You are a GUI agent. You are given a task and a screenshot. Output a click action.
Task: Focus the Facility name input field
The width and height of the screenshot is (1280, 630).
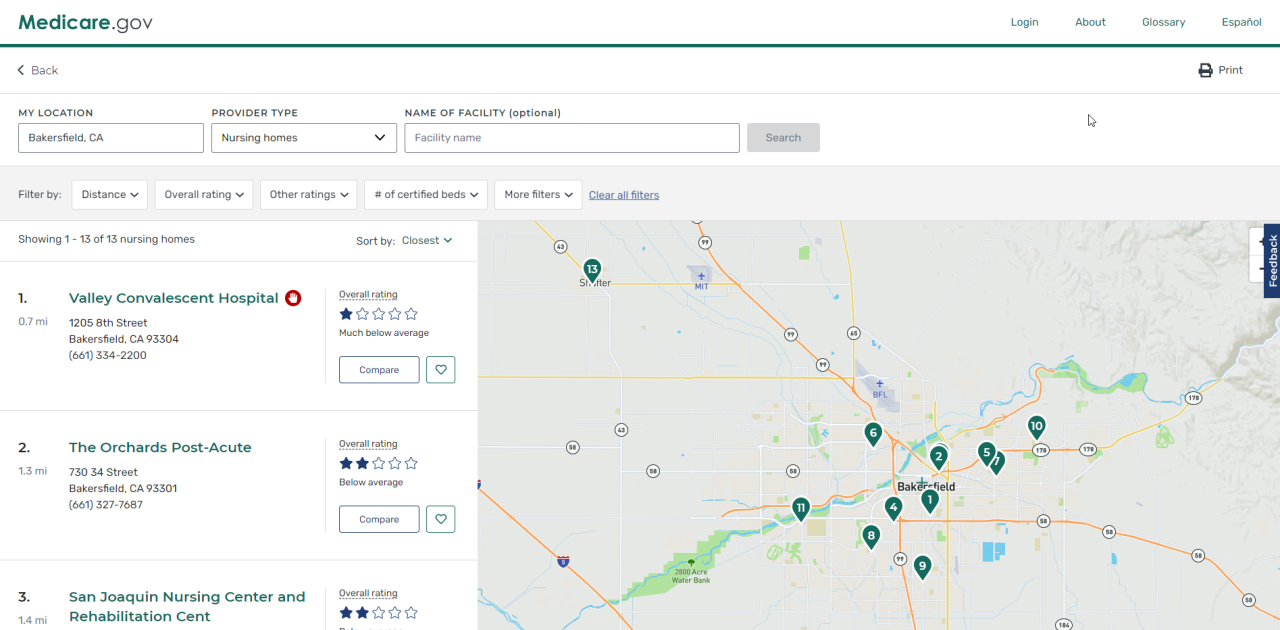[x=572, y=138]
